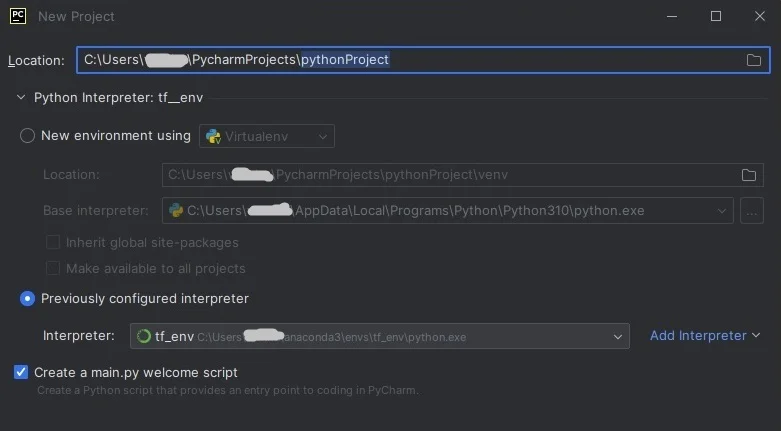The height and width of the screenshot is (431, 781).
Task: Click folder icon in venv Location field
Action: click(x=748, y=175)
